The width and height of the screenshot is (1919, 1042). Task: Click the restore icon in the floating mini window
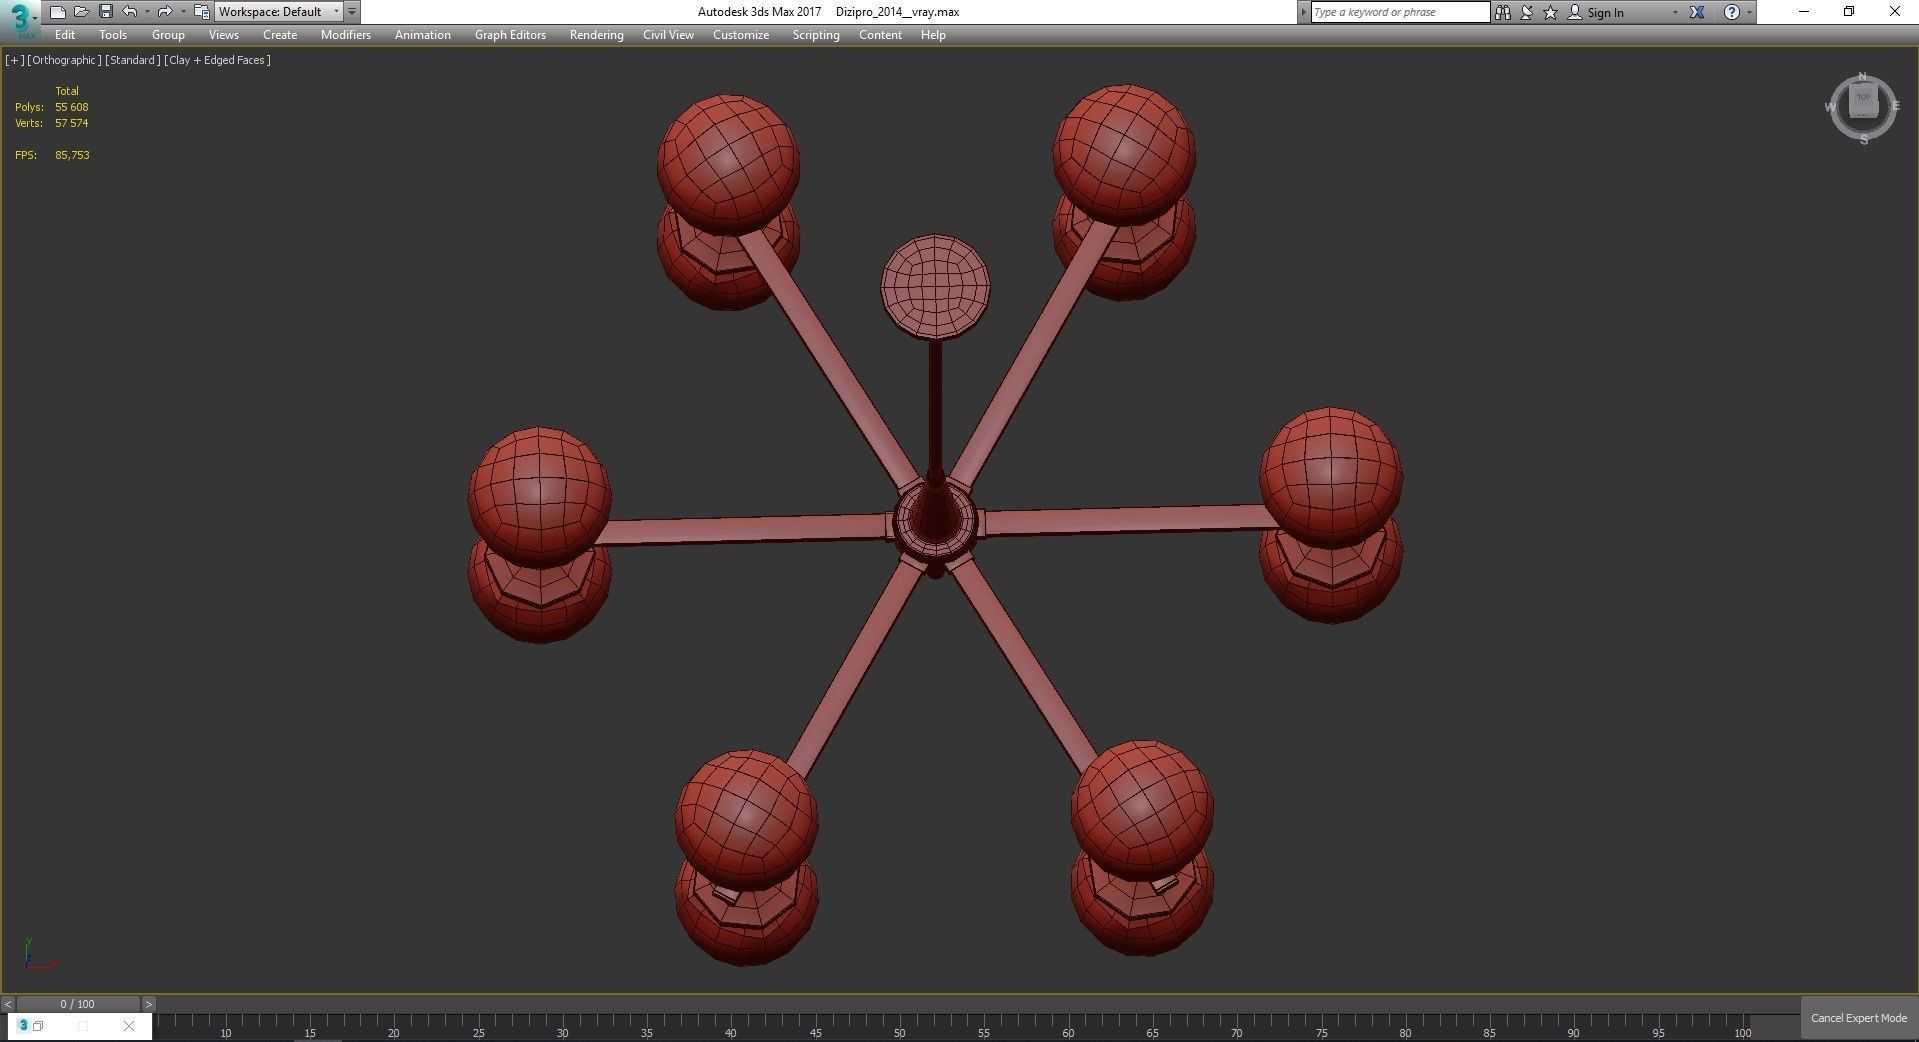pos(38,1026)
